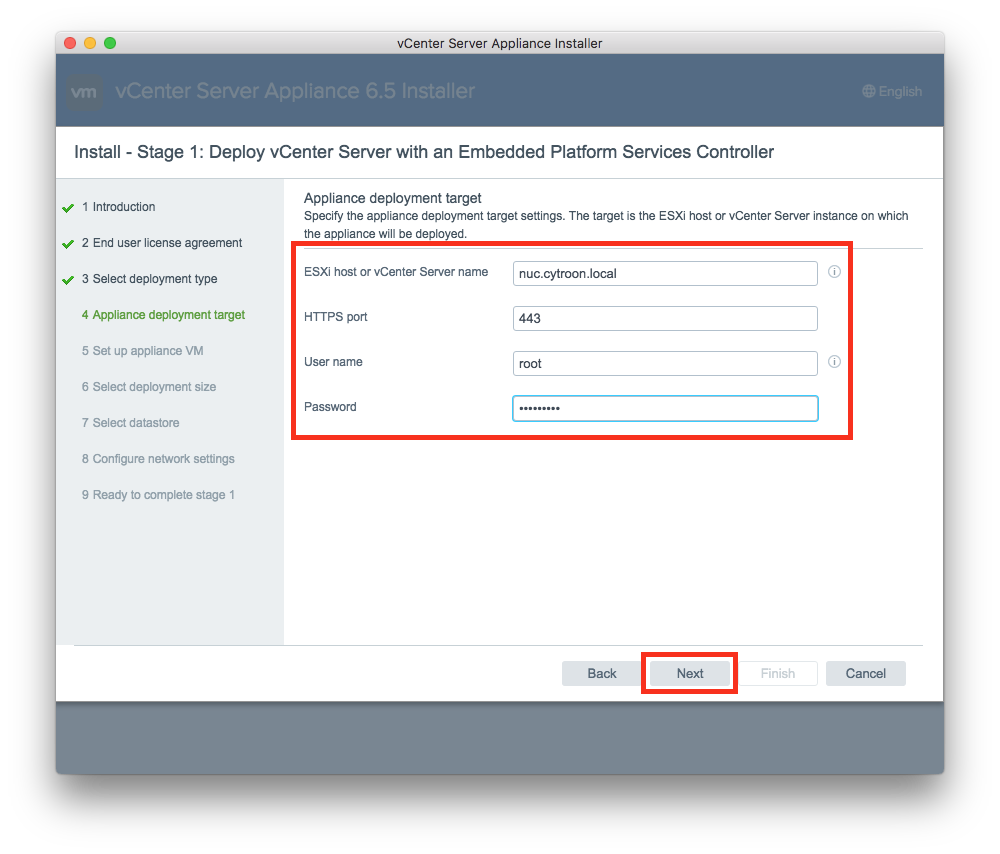This screenshot has height=854, width=1000.
Task: Return to step 3 Select deployment type
Action: [x=149, y=279]
